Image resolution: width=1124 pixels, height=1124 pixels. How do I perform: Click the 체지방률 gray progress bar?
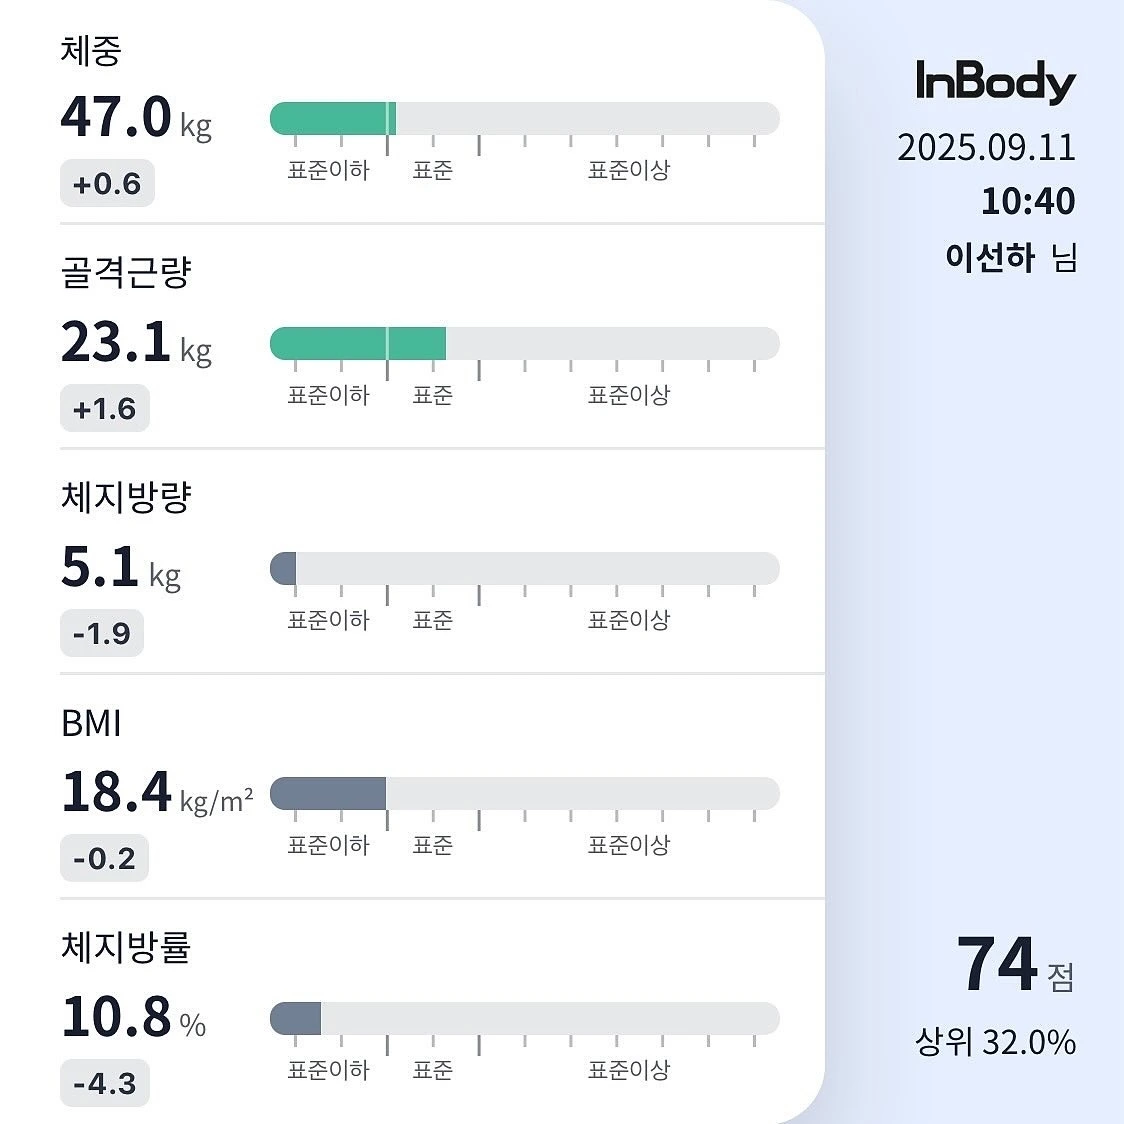524,1019
